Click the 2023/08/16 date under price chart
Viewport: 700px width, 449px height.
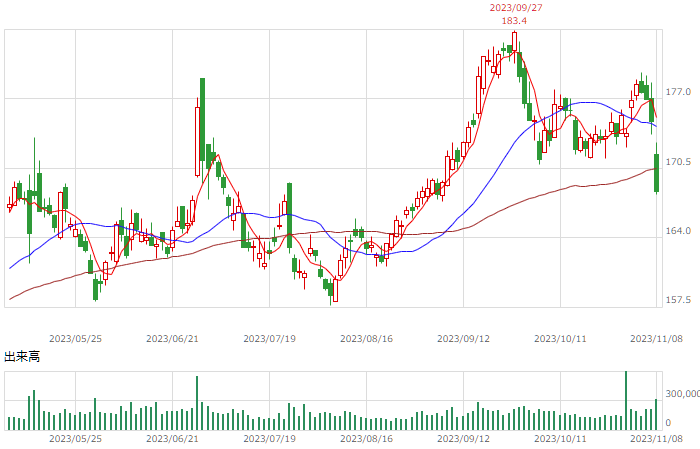367,339
